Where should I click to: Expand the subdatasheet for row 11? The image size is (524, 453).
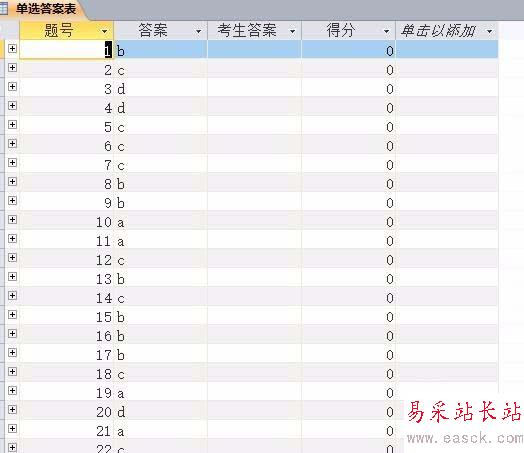[x=12, y=239]
